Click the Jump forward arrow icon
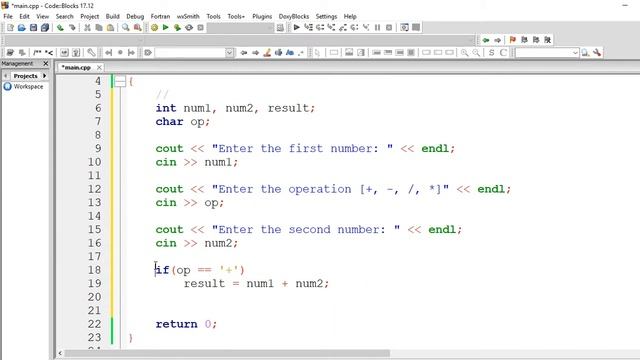The height and width of the screenshot is (360, 640). point(497,40)
